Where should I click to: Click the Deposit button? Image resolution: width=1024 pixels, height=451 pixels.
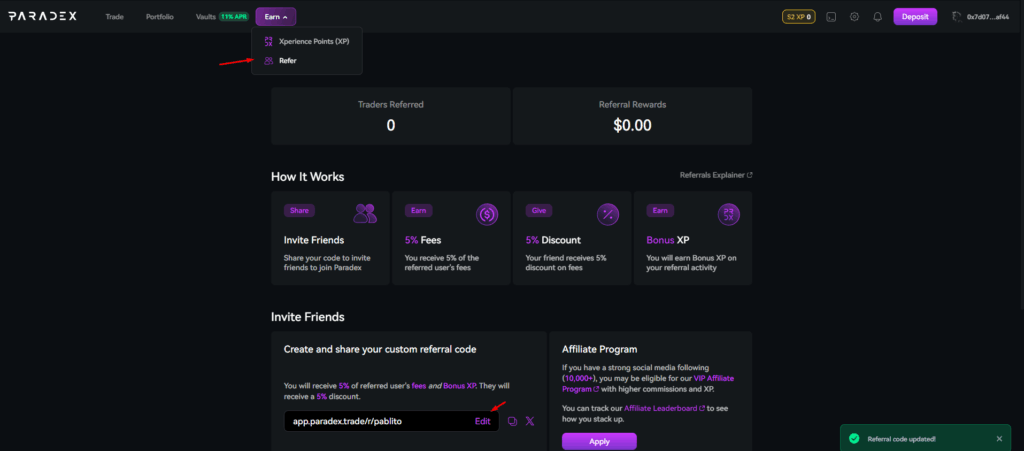tap(915, 17)
